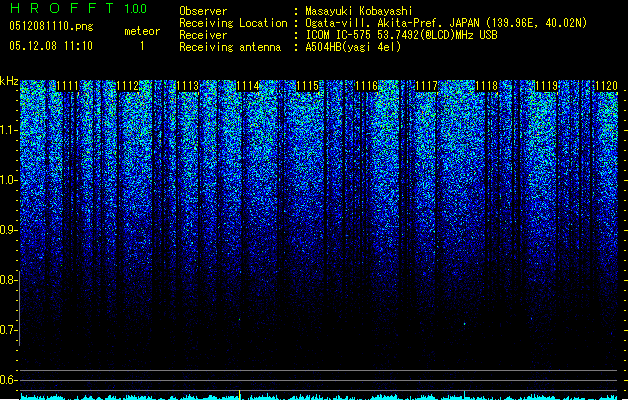Click the meteor count value 1
629x400 pixels.
[142, 46]
